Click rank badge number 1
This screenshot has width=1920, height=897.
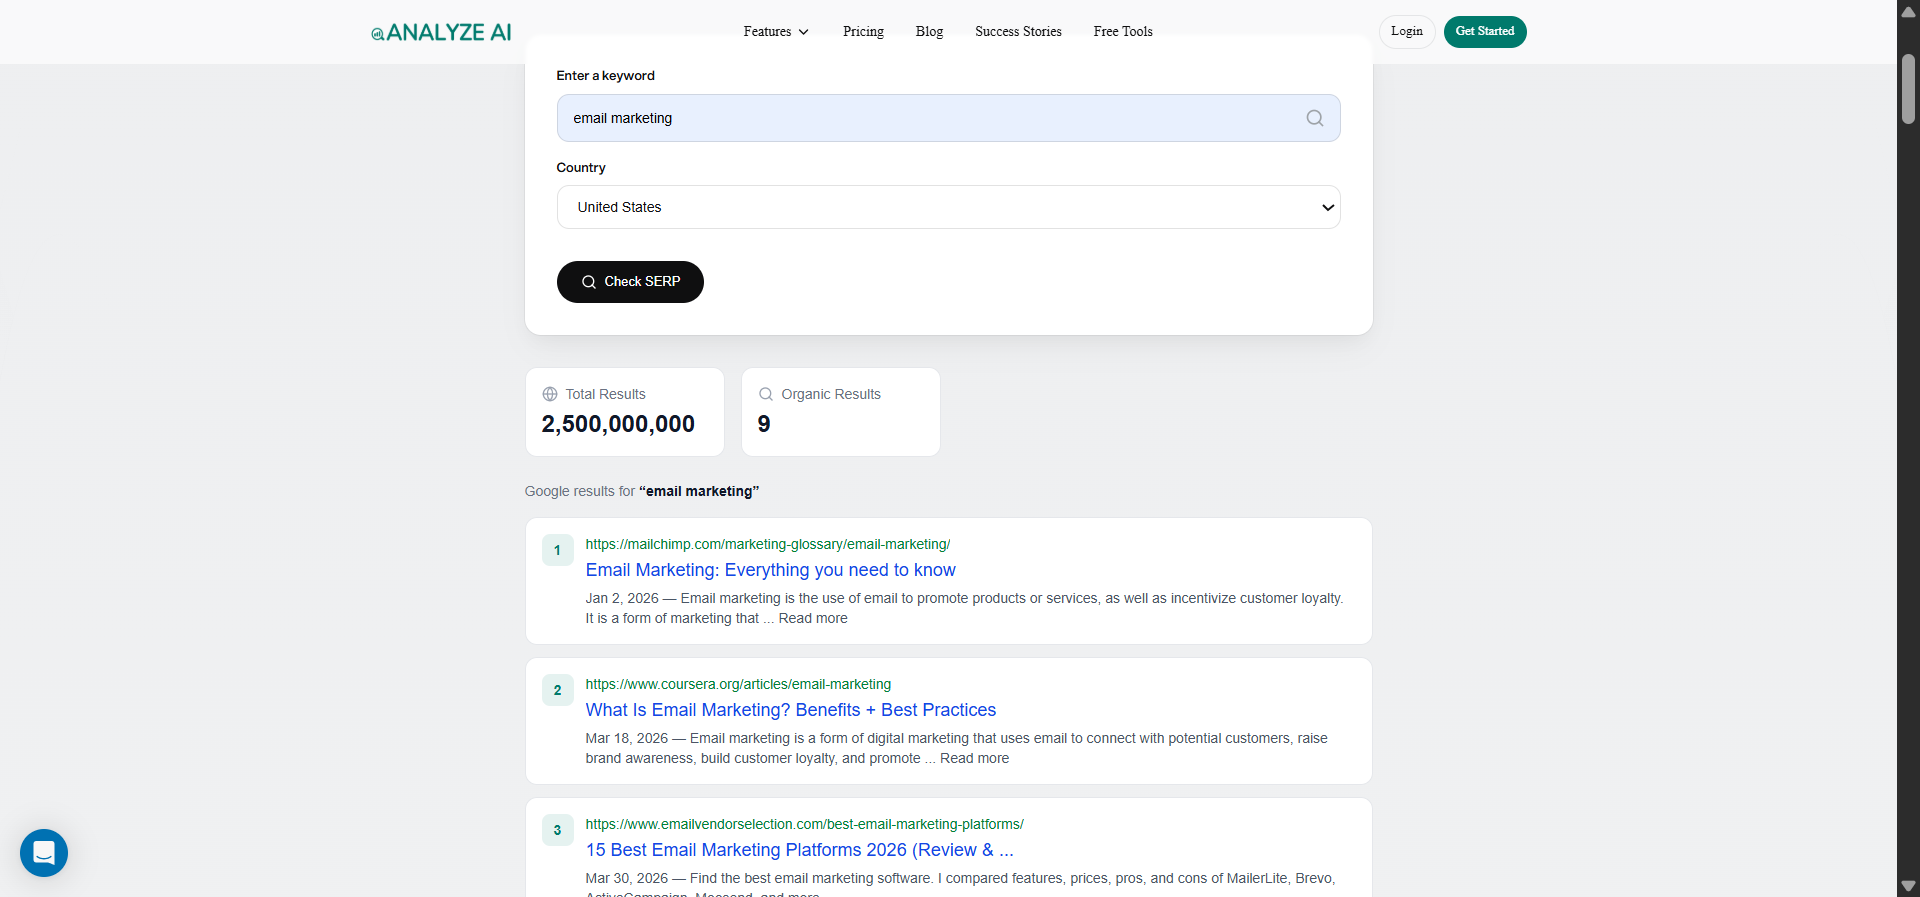click(557, 550)
